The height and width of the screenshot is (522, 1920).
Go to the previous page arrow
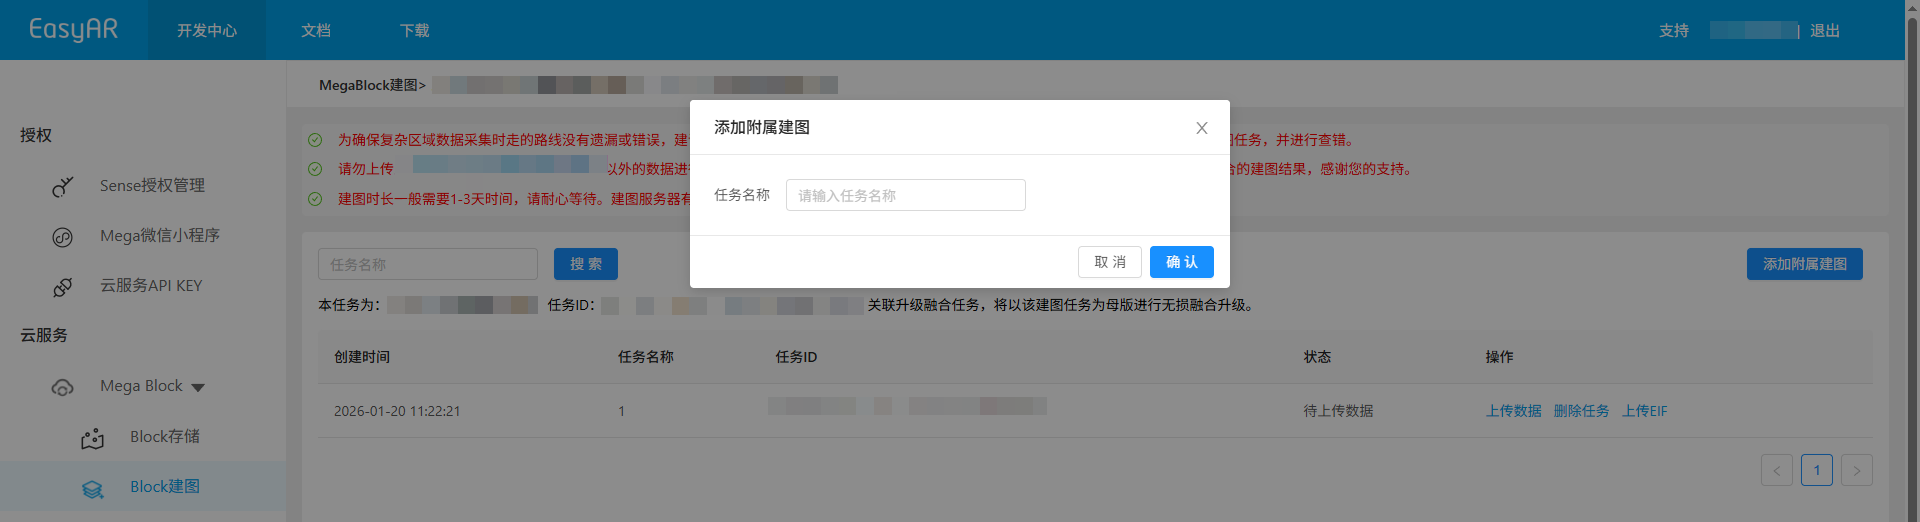click(1776, 470)
